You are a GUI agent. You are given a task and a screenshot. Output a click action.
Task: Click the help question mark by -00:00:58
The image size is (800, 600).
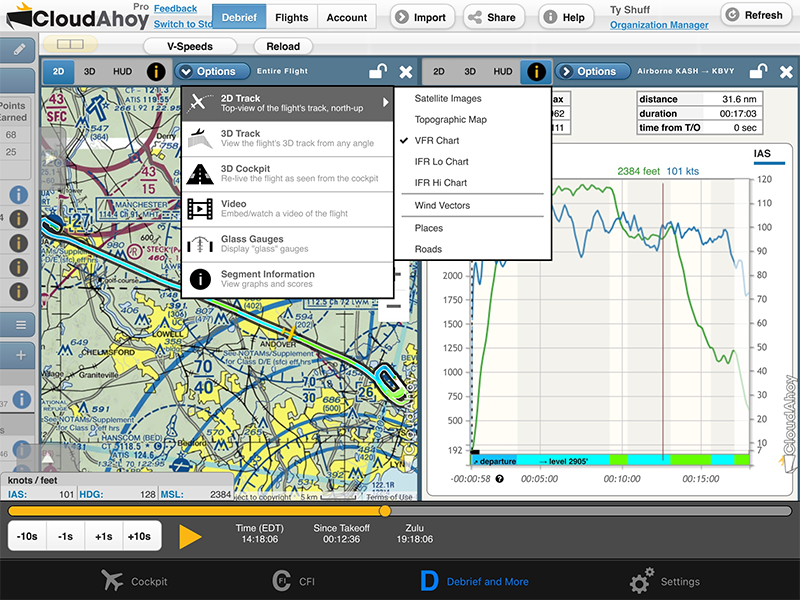[499, 479]
